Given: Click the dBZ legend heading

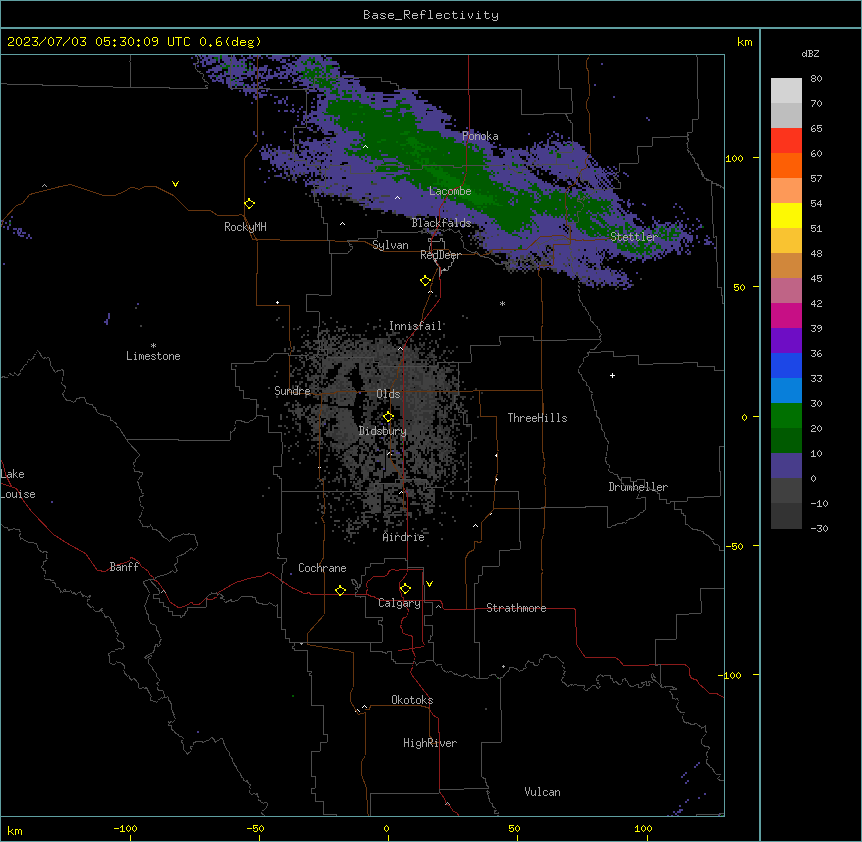Looking at the screenshot, I should (810, 53).
